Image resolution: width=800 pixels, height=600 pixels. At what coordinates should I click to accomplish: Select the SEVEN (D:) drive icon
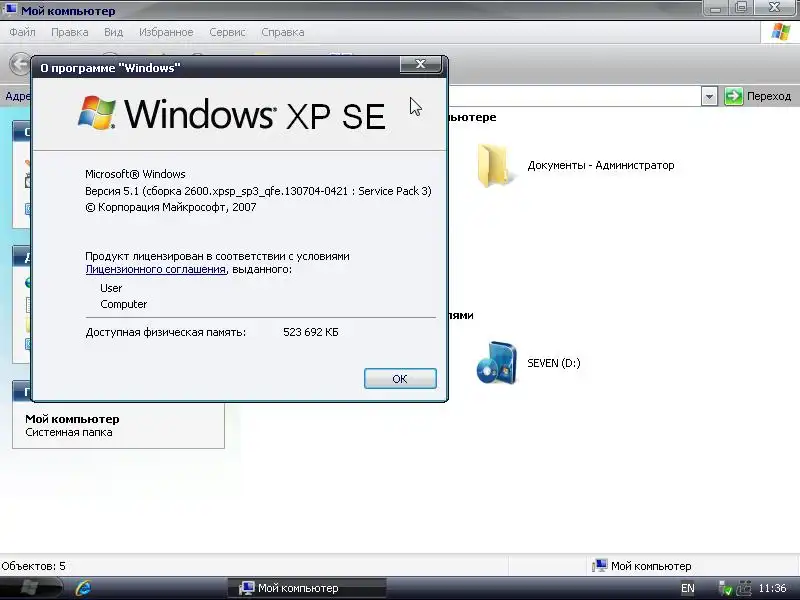[496, 363]
